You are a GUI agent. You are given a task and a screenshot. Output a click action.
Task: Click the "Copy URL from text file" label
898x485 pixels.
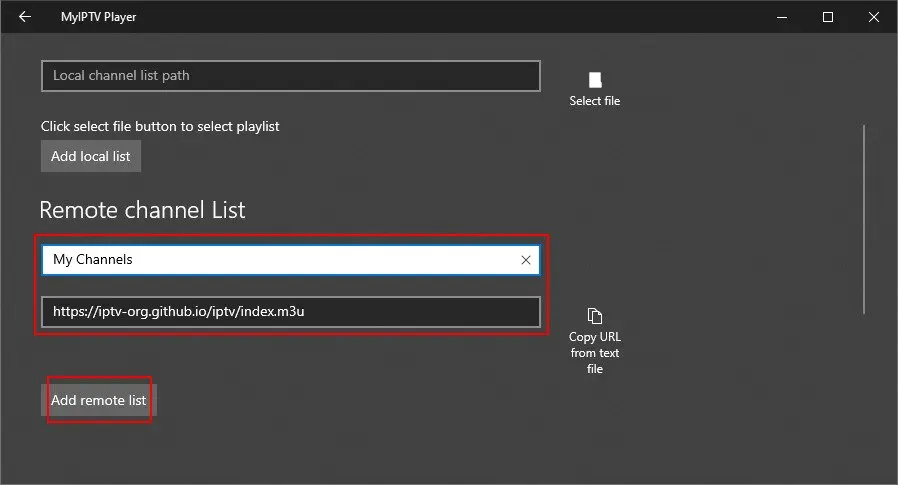coord(595,353)
